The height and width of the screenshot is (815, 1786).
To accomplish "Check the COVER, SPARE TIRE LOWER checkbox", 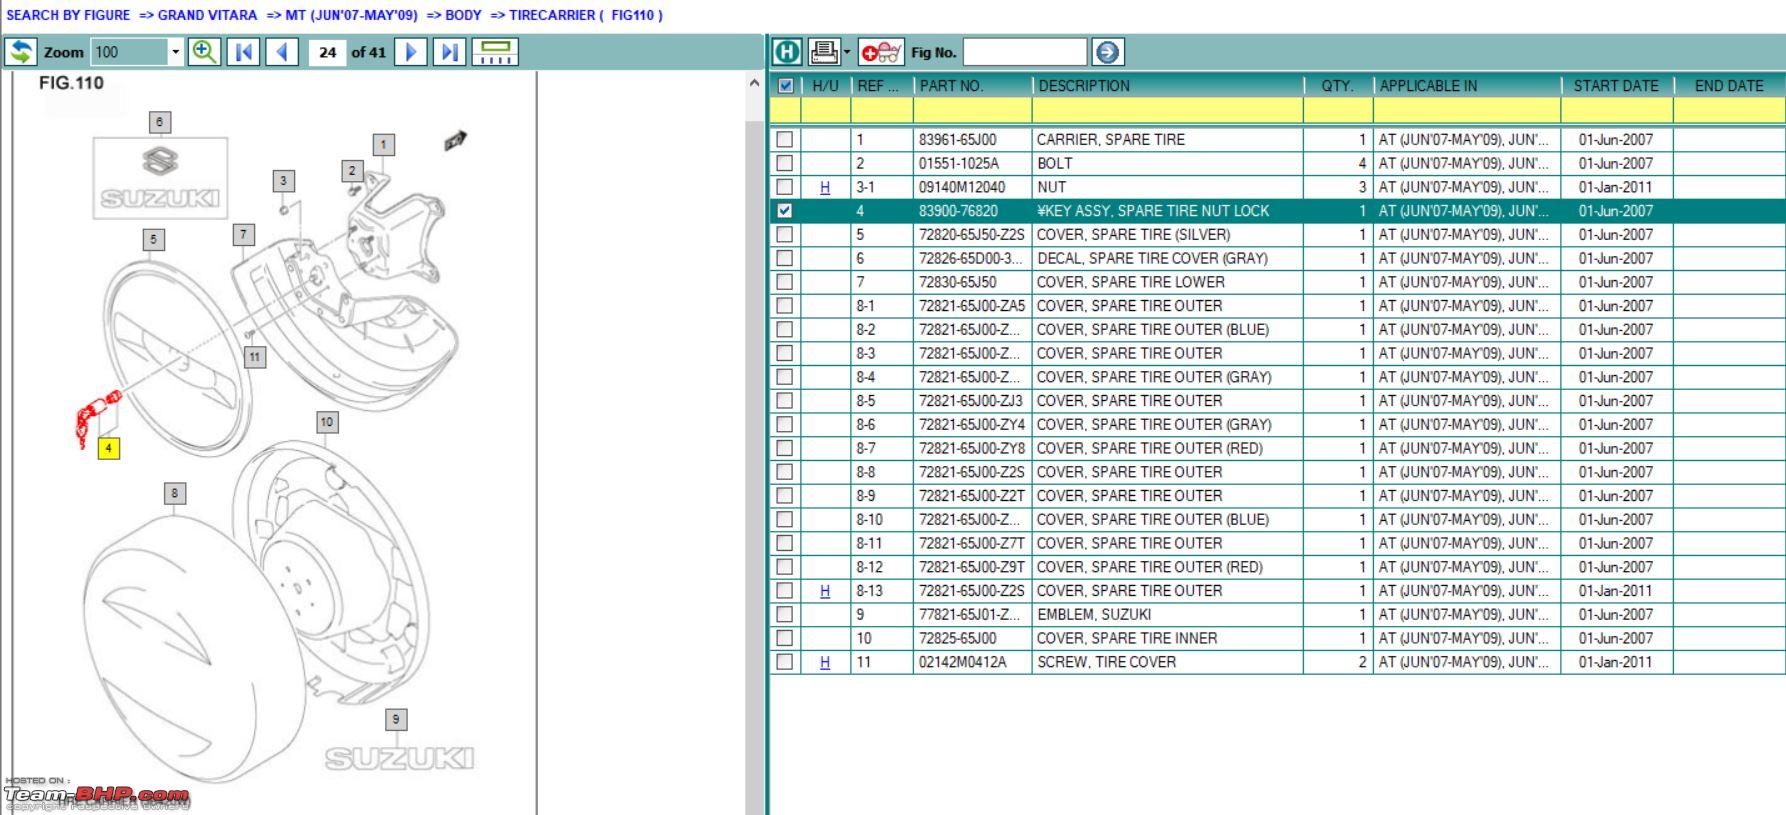I will click(x=785, y=282).
